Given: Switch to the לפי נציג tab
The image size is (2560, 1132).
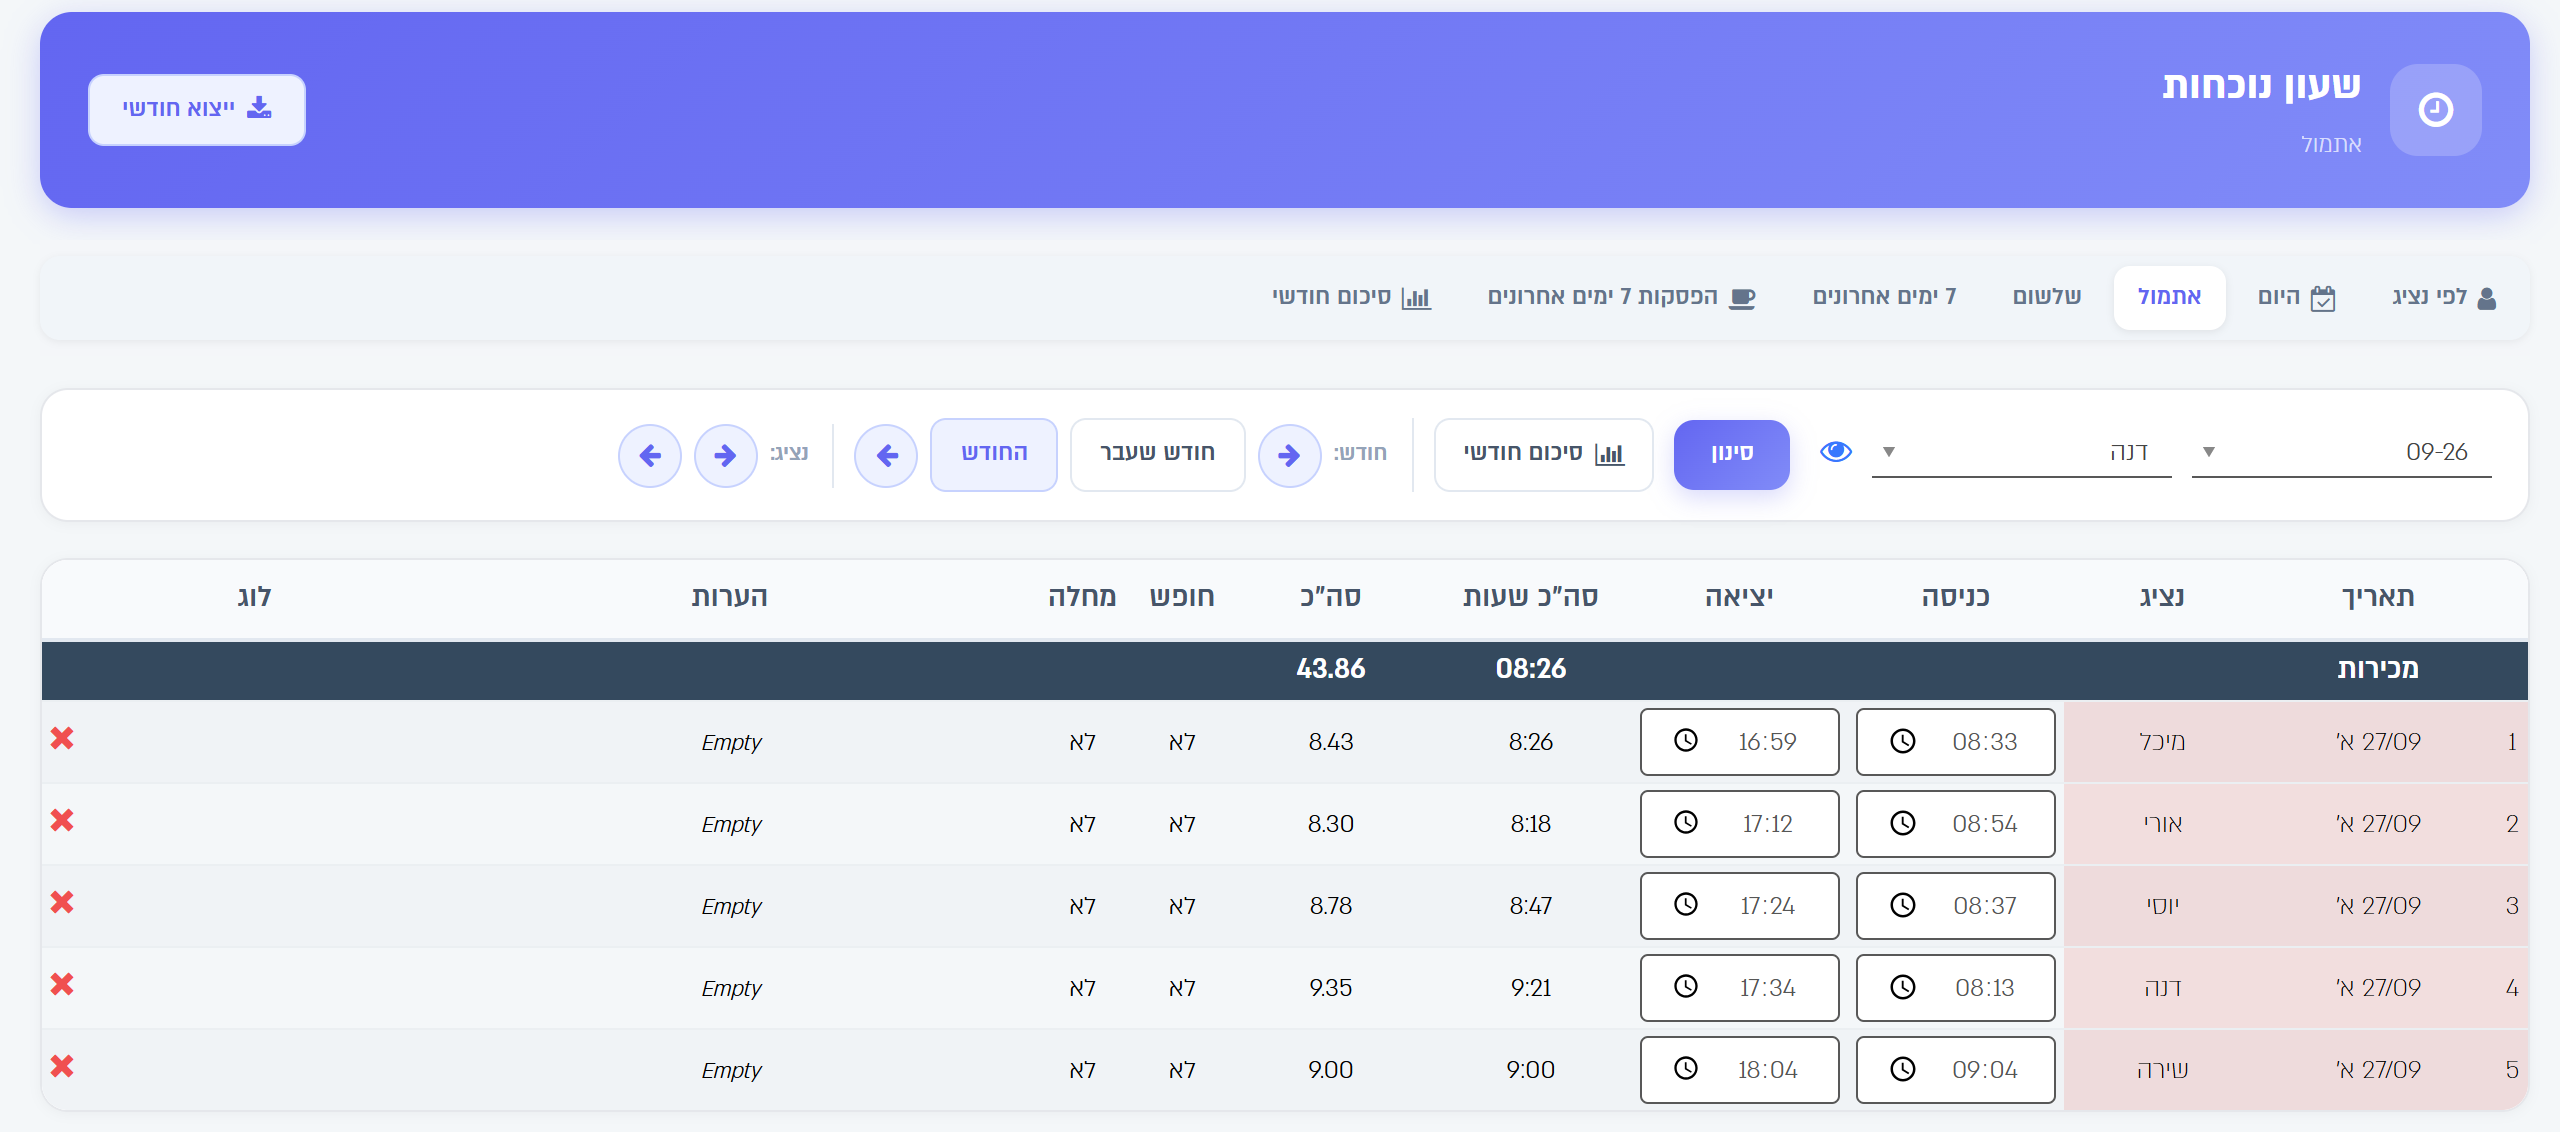Looking at the screenshot, I should coord(2444,297).
